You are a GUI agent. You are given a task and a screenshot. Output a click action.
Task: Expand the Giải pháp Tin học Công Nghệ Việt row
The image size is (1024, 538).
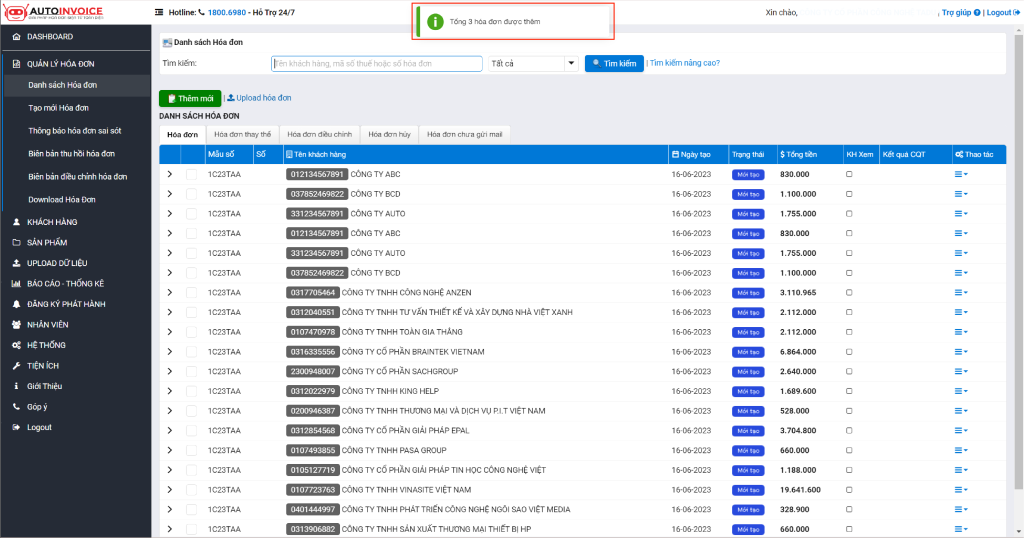click(170, 470)
